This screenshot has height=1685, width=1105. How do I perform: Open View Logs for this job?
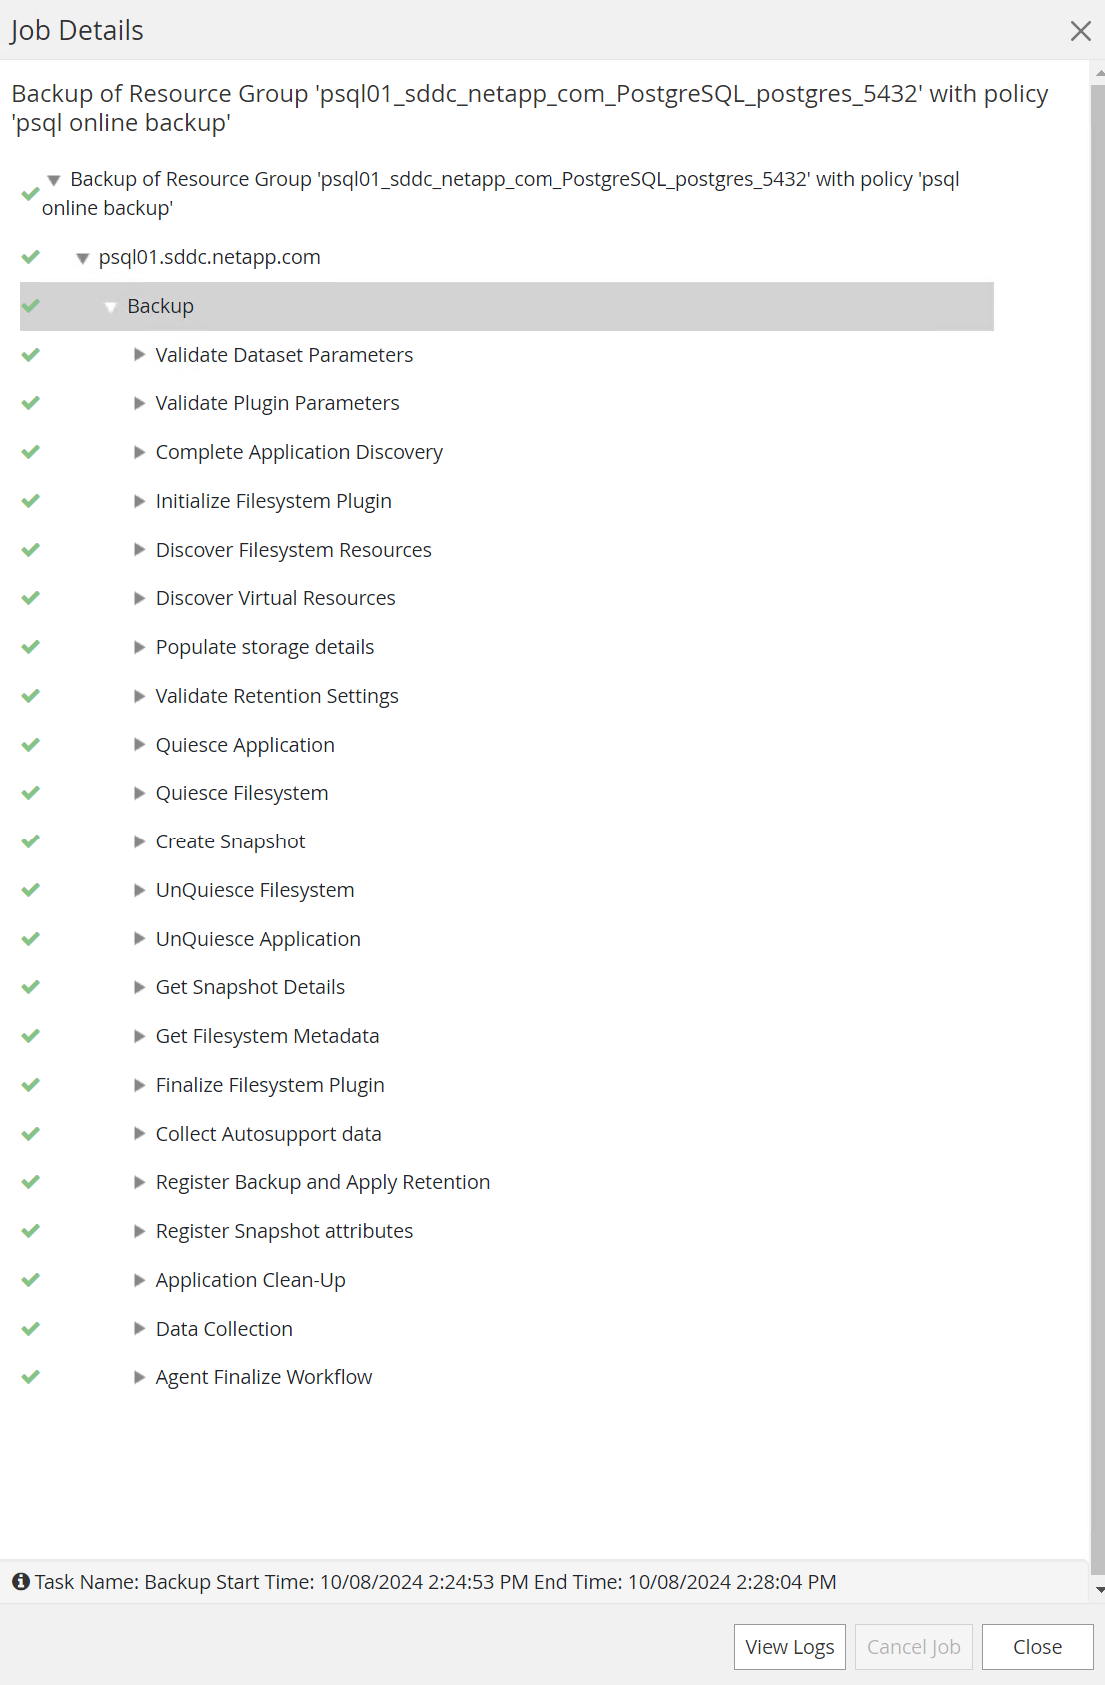click(789, 1647)
